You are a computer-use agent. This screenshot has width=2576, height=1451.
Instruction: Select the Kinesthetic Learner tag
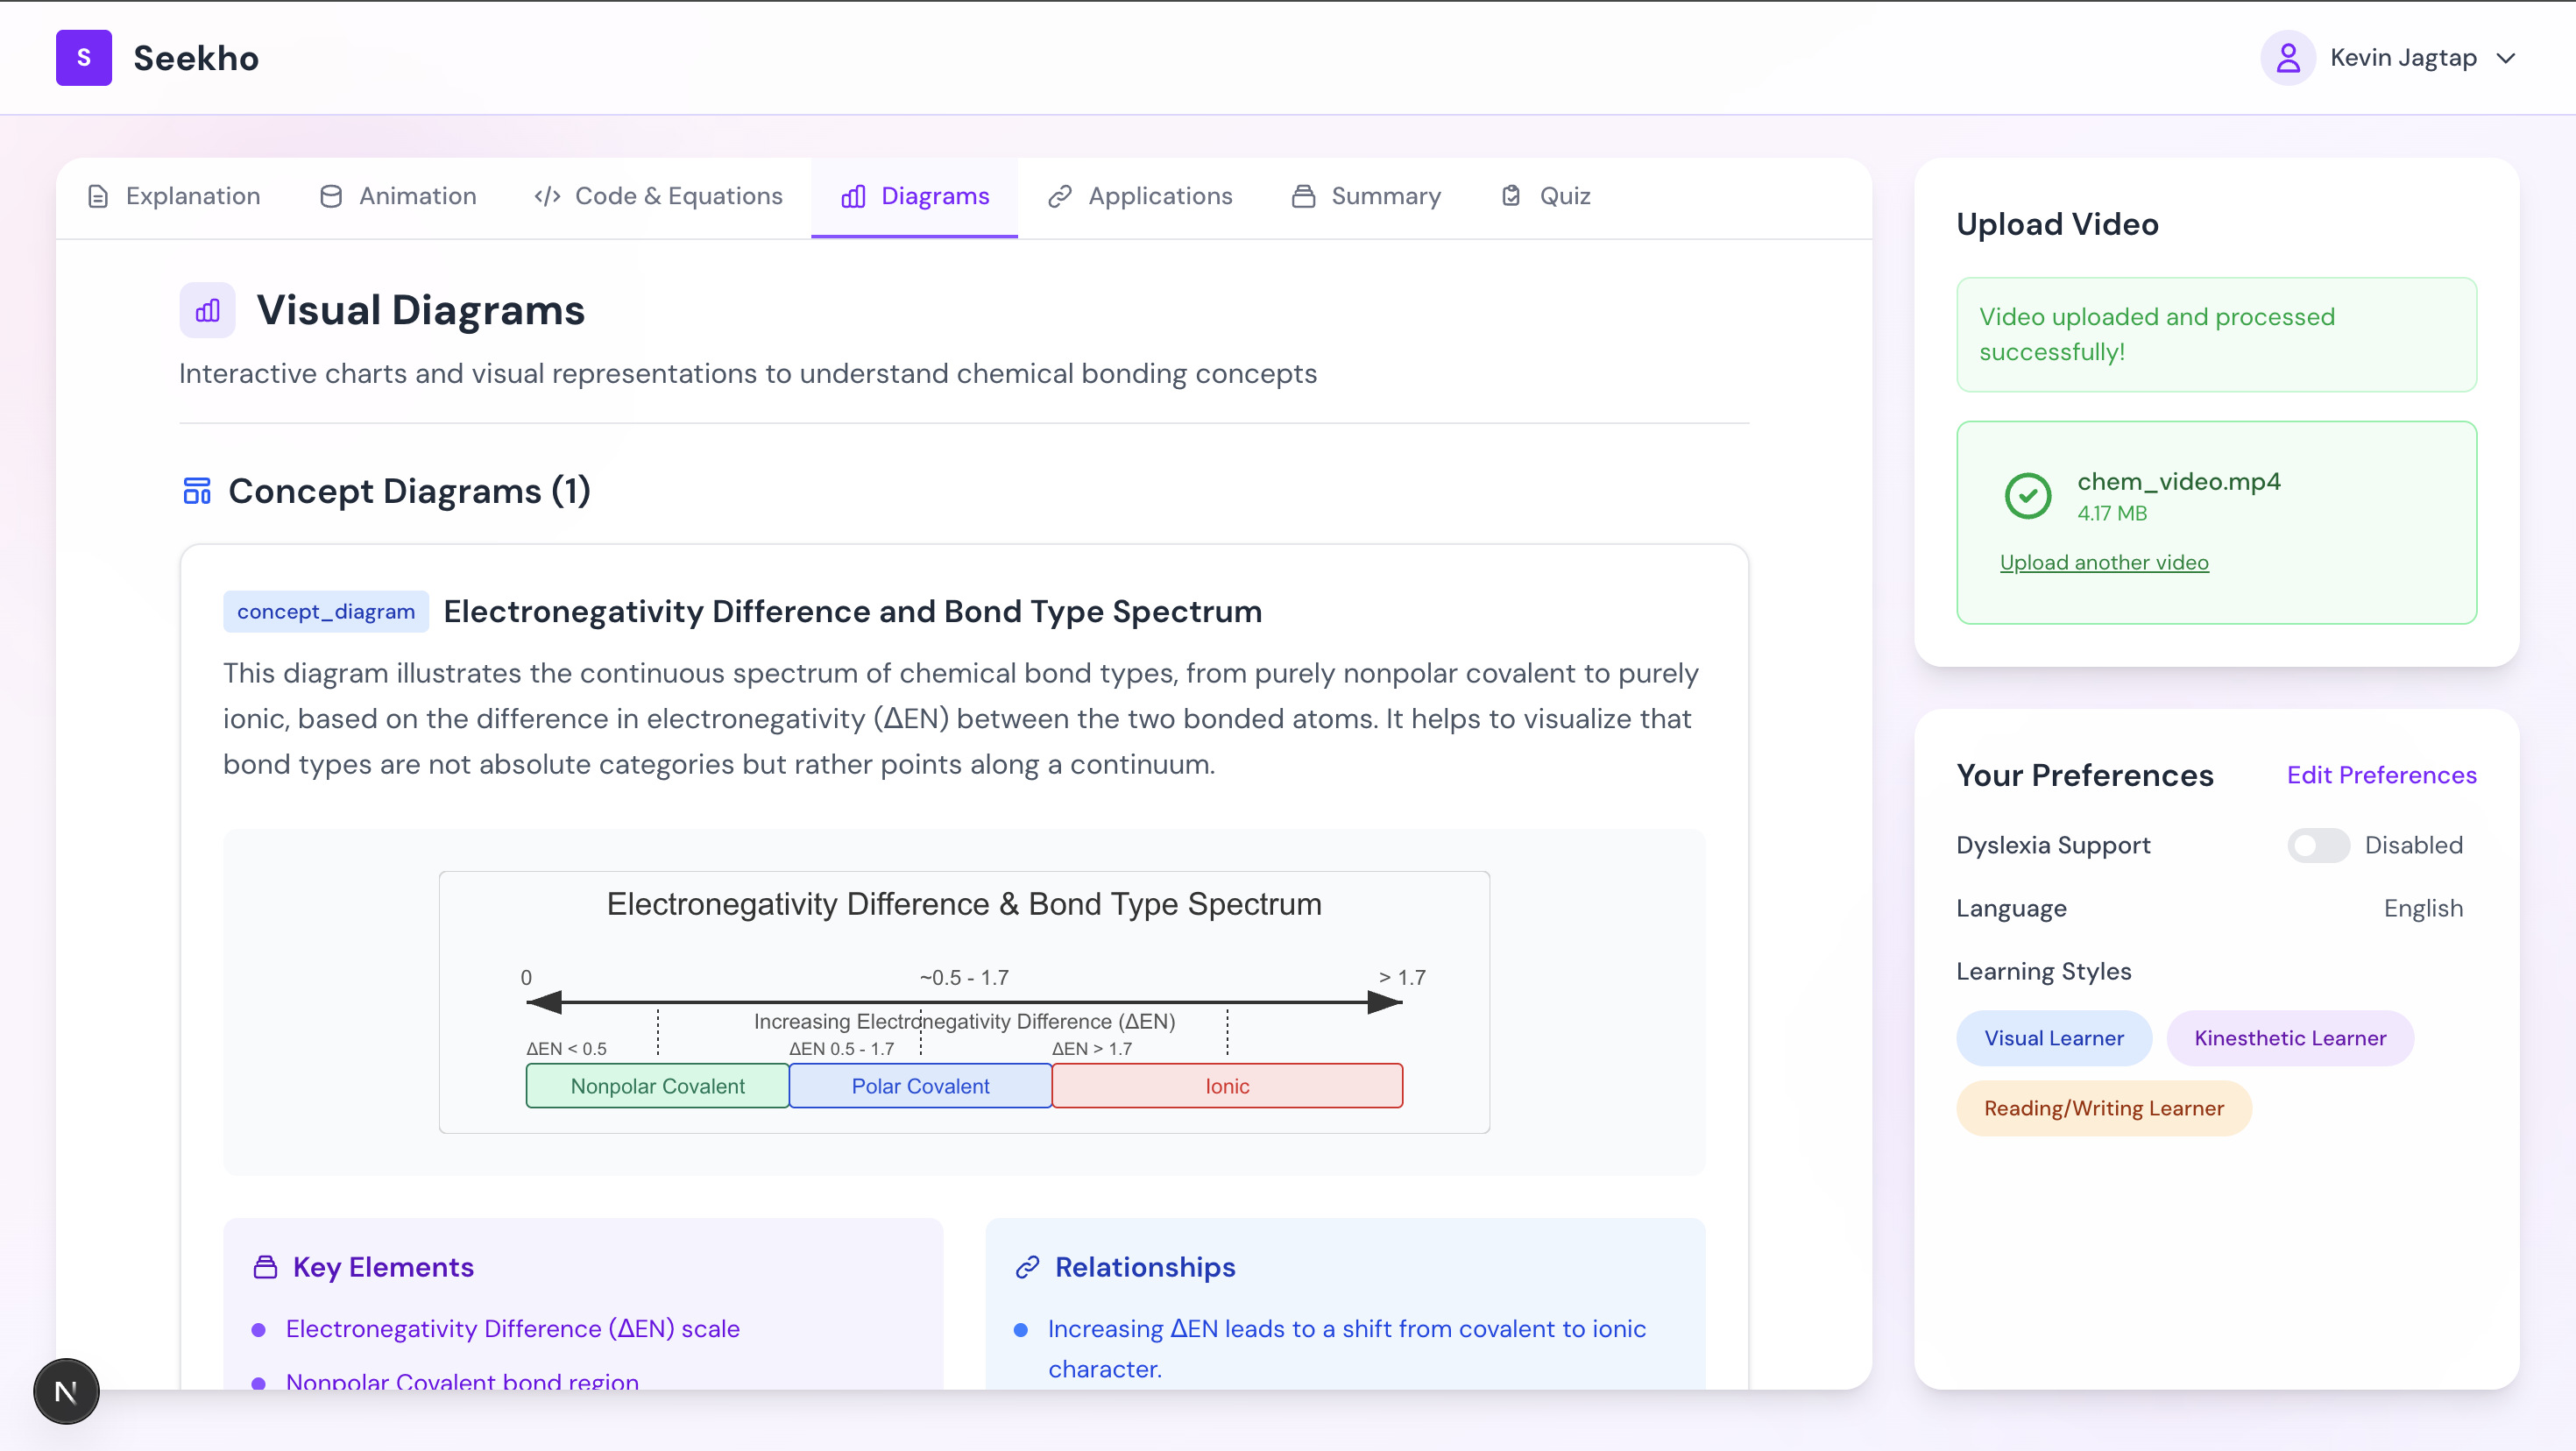pyautogui.click(x=2289, y=1038)
